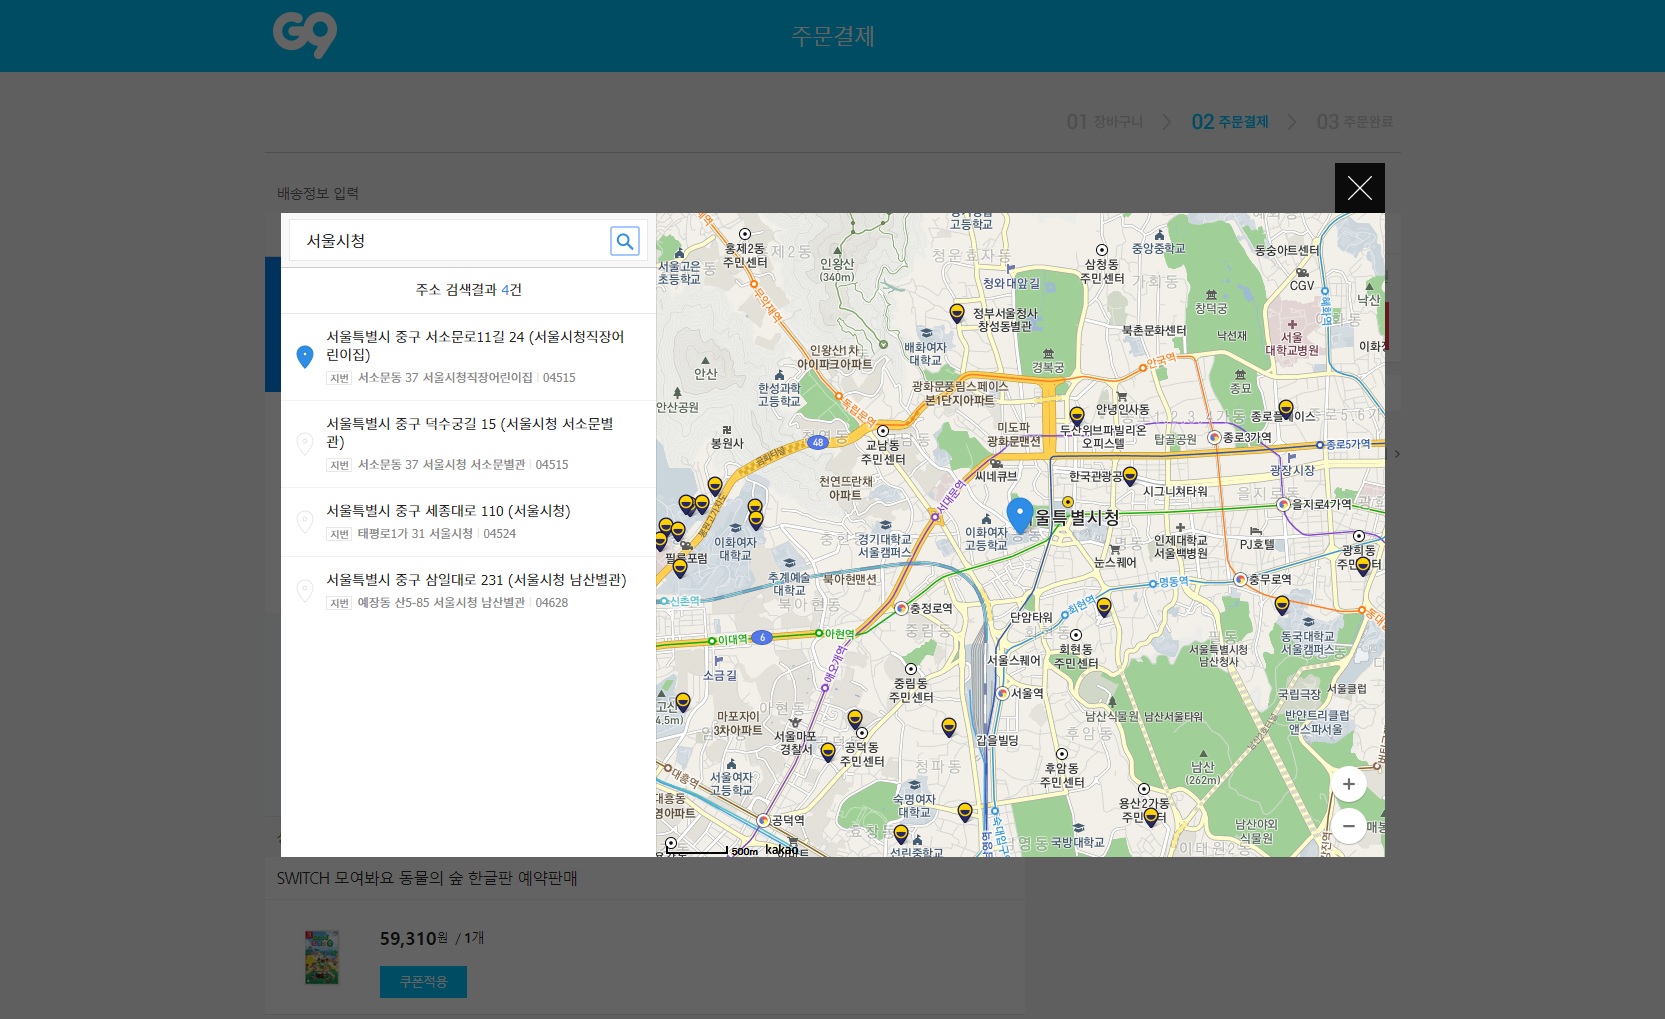Click kakao logo on map
The height and width of the screenshot is (1019, 1665).
pos(782,850)
